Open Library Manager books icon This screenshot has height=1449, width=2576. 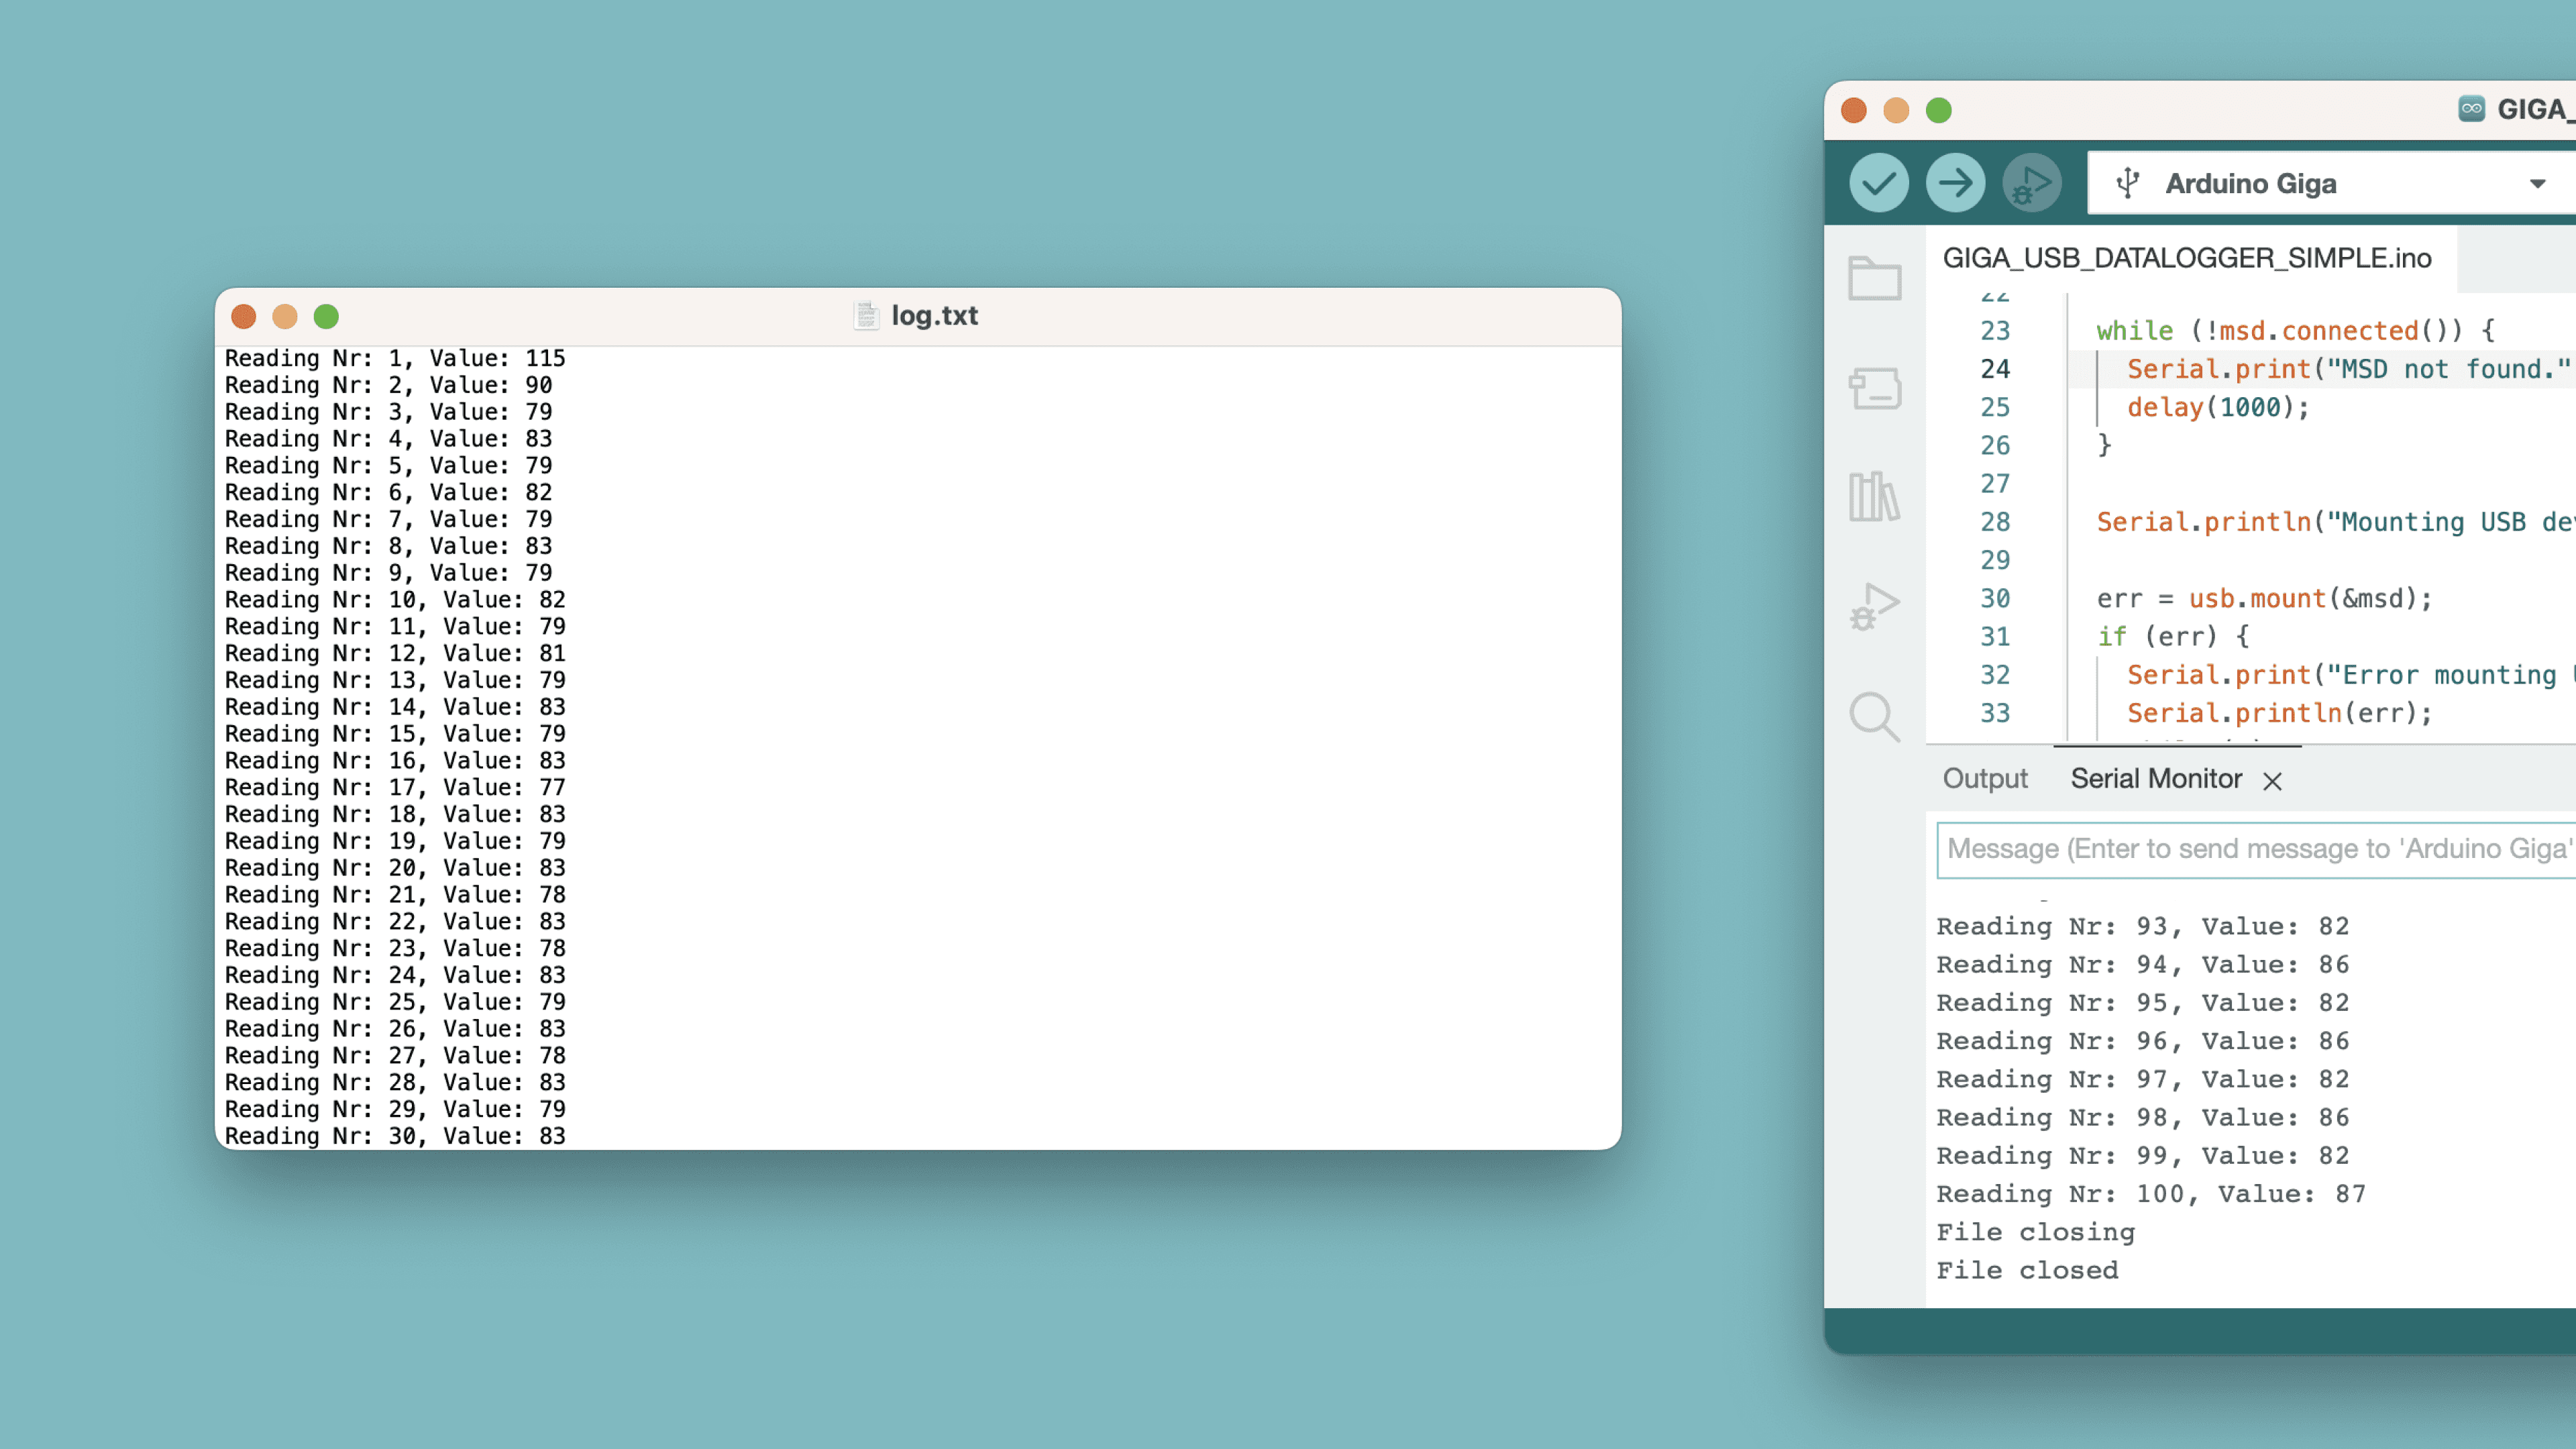click(x=1874, y=497)
